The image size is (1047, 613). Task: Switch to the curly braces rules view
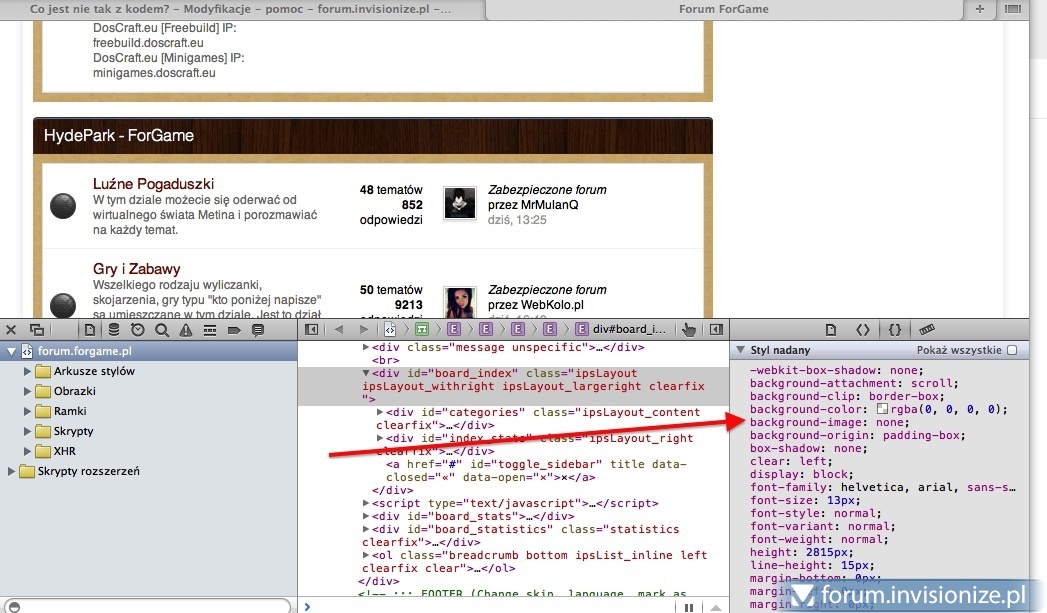click(x=895, y=329)
